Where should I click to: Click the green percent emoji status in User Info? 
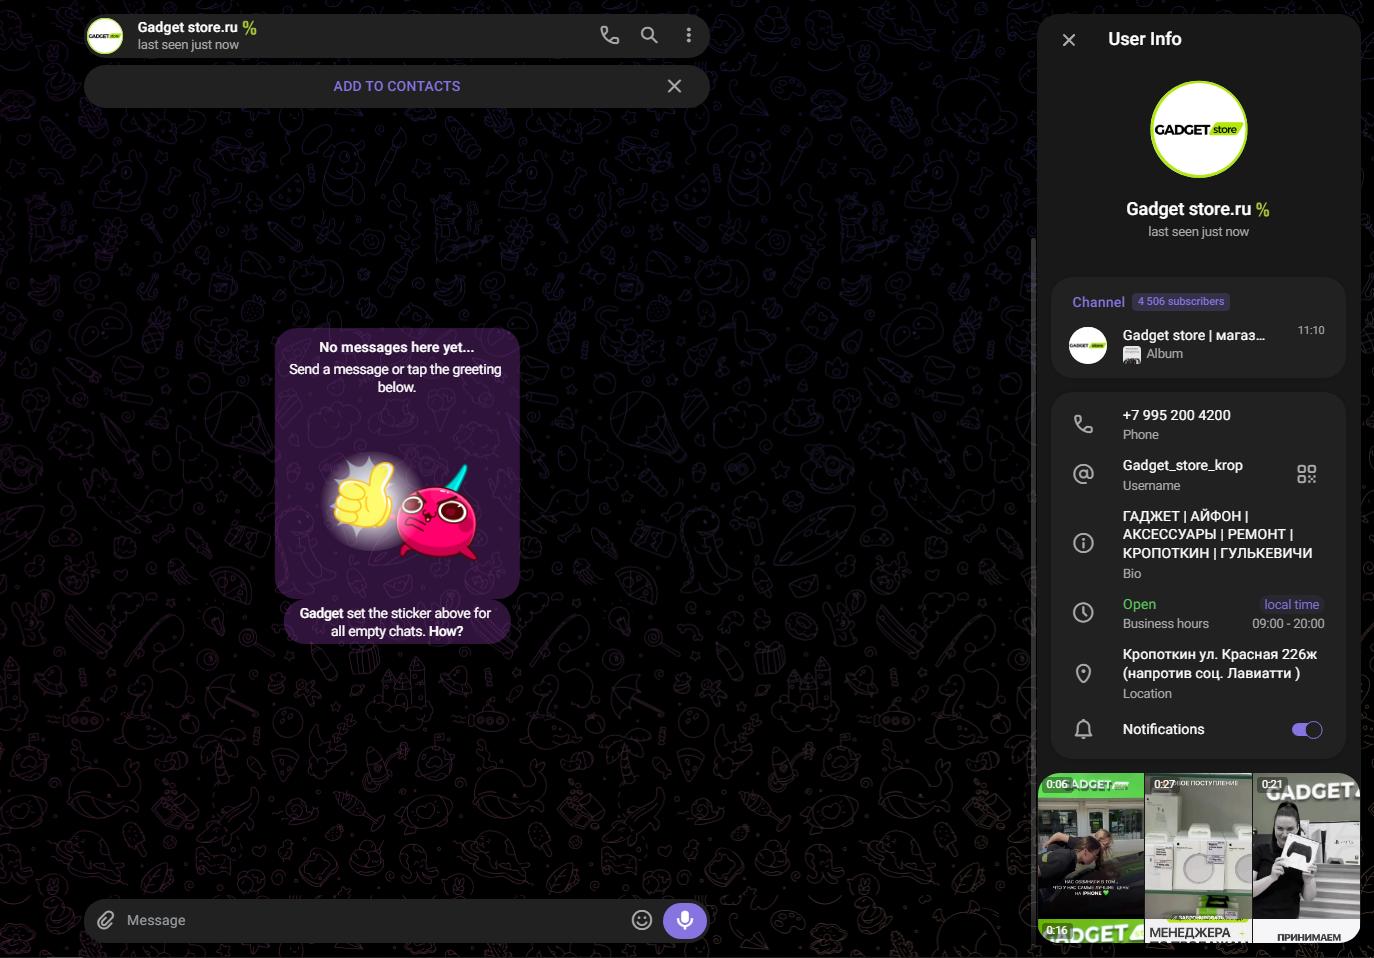[x=1263, y=209]
